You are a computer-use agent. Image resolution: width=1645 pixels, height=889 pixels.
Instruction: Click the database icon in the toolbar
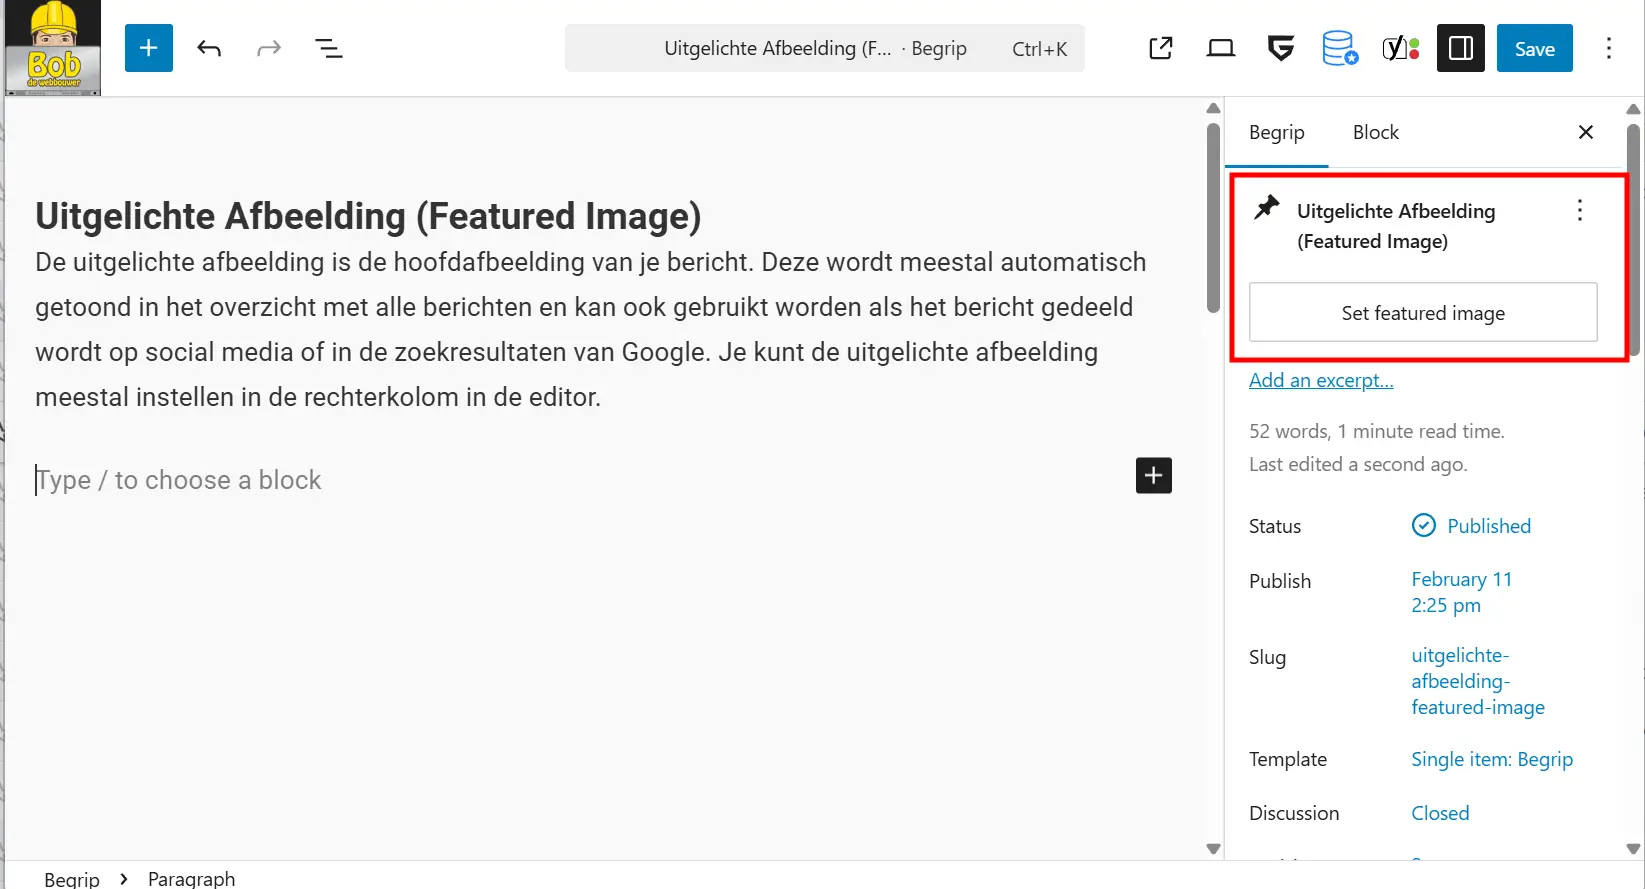point(1340,48)
